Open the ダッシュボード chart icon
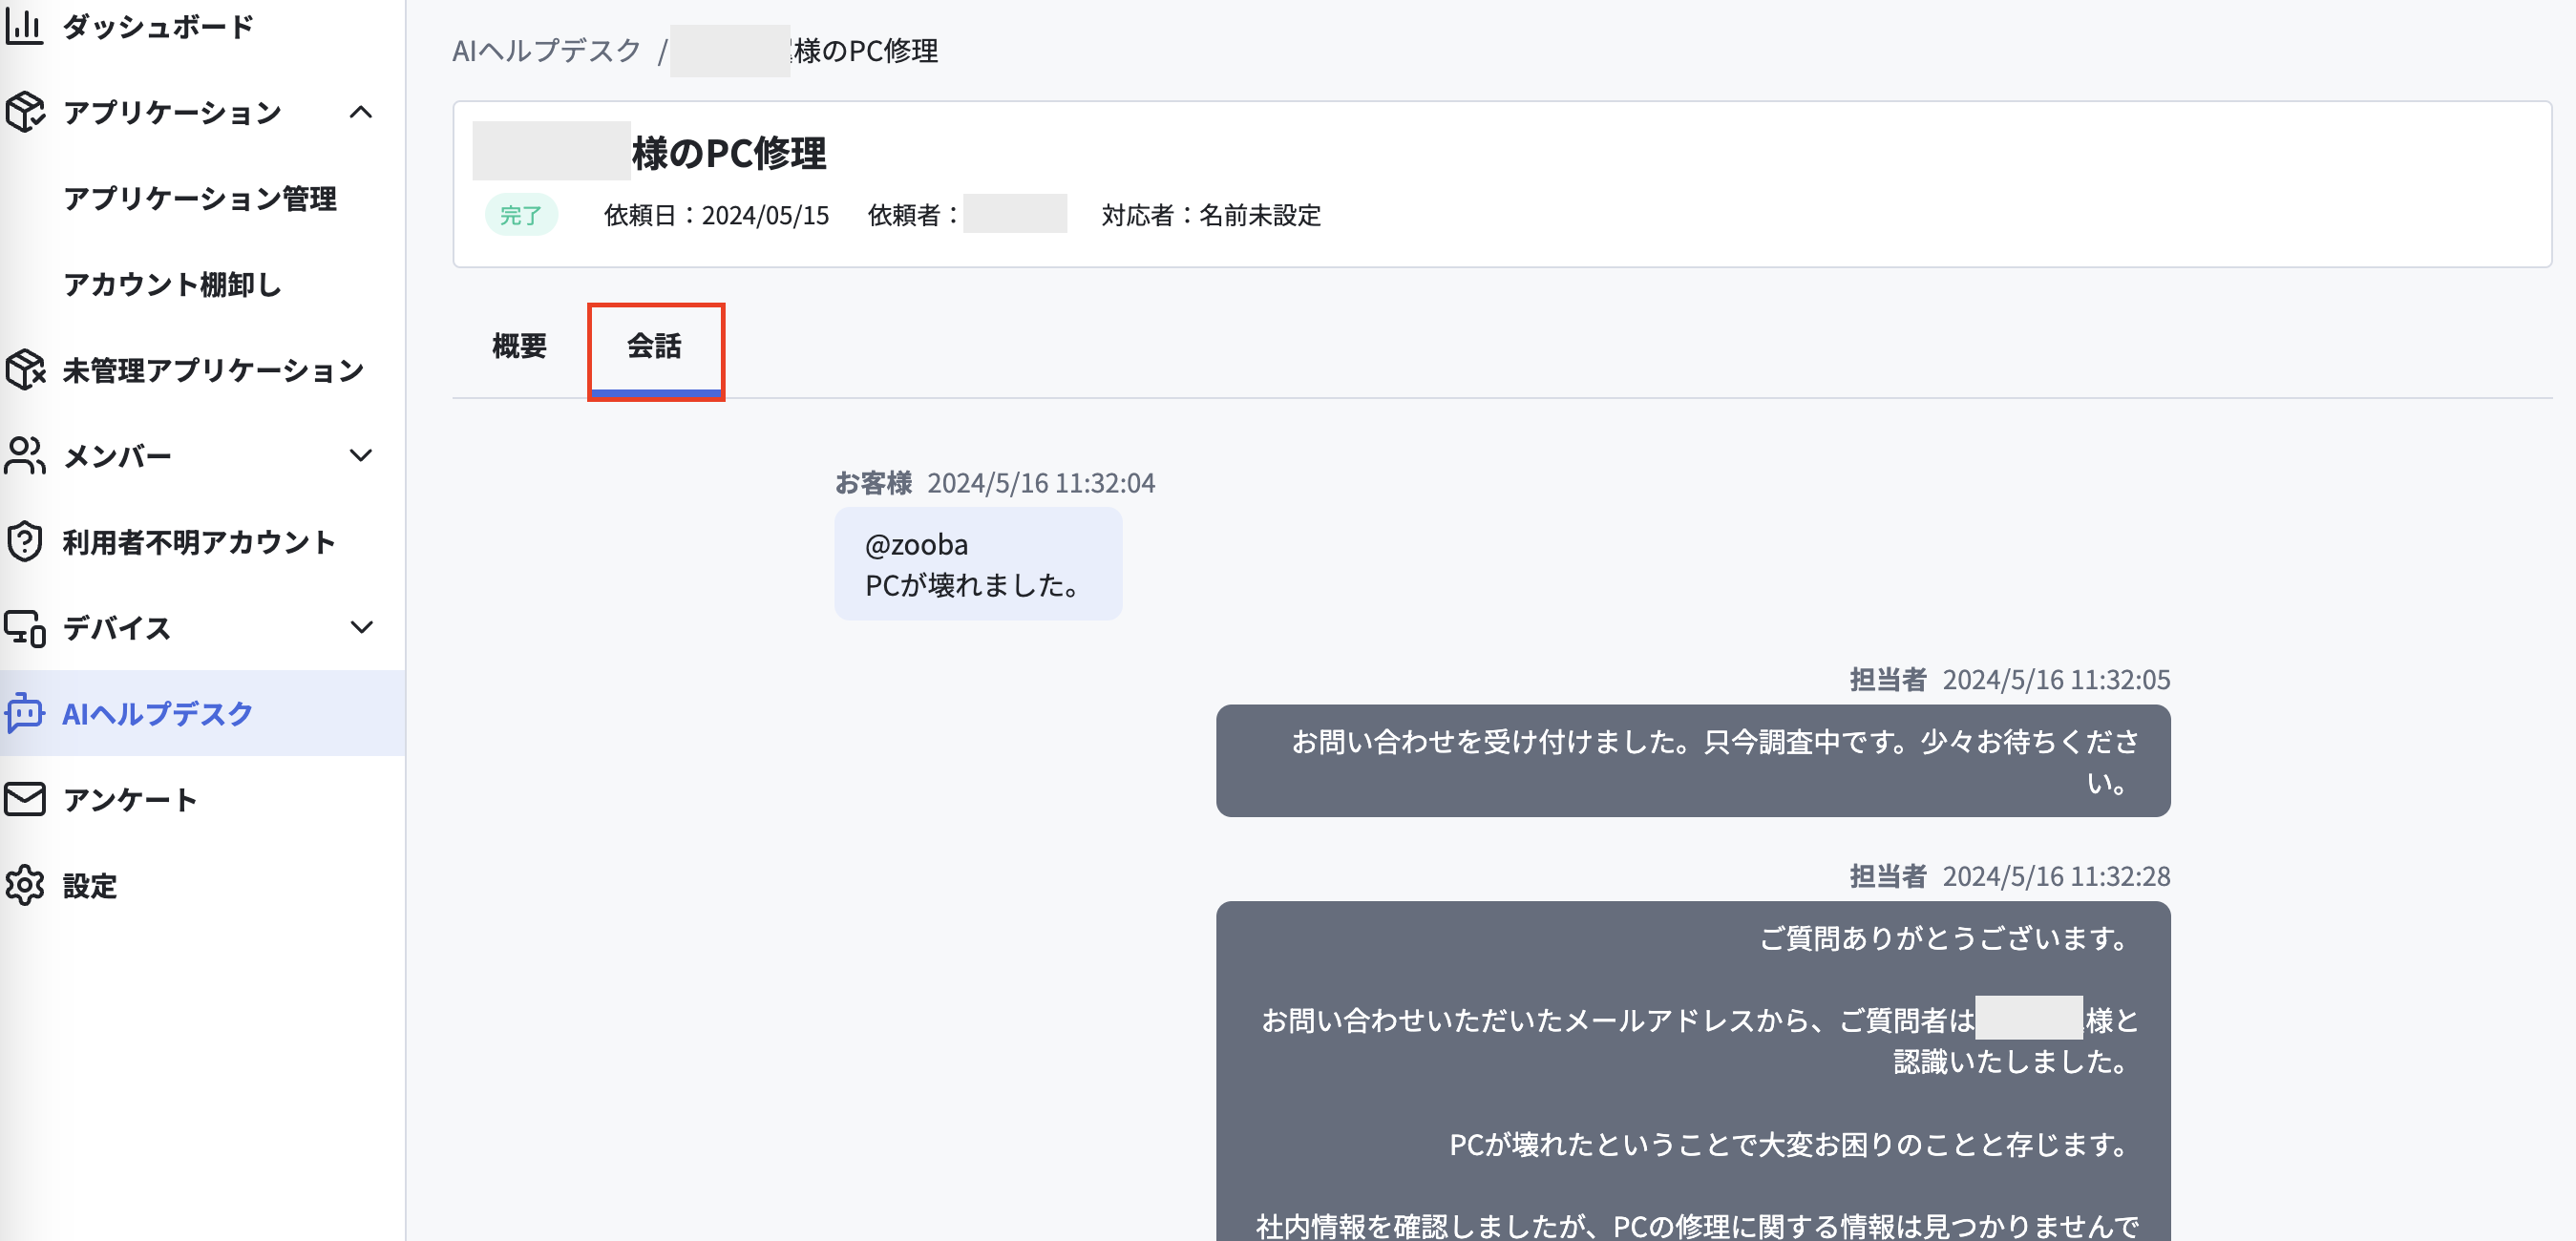2576x1241 pixels. 24,26
